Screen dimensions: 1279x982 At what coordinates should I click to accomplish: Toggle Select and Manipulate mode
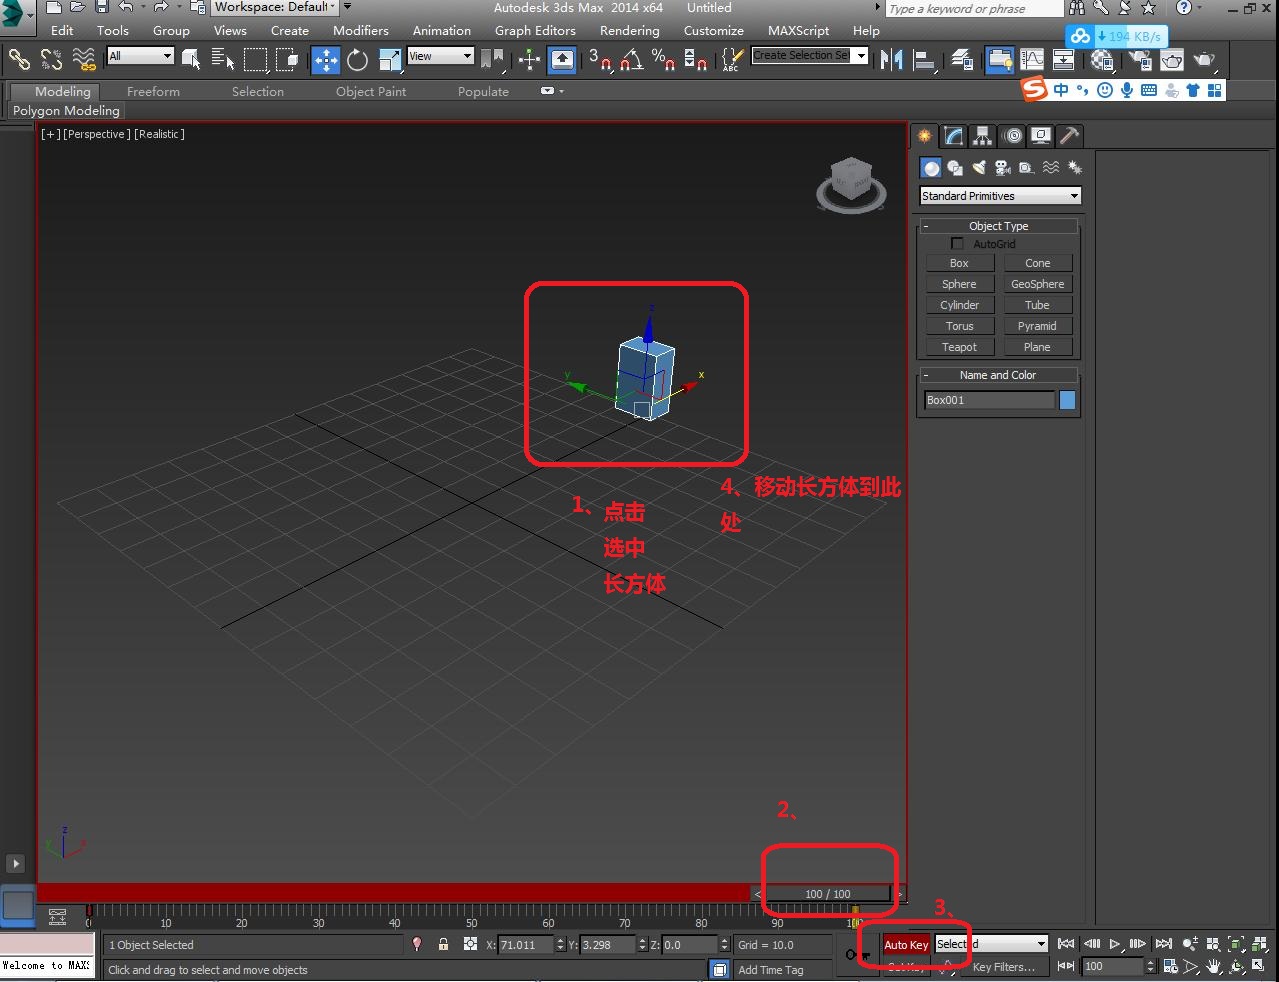coord(529,60)
